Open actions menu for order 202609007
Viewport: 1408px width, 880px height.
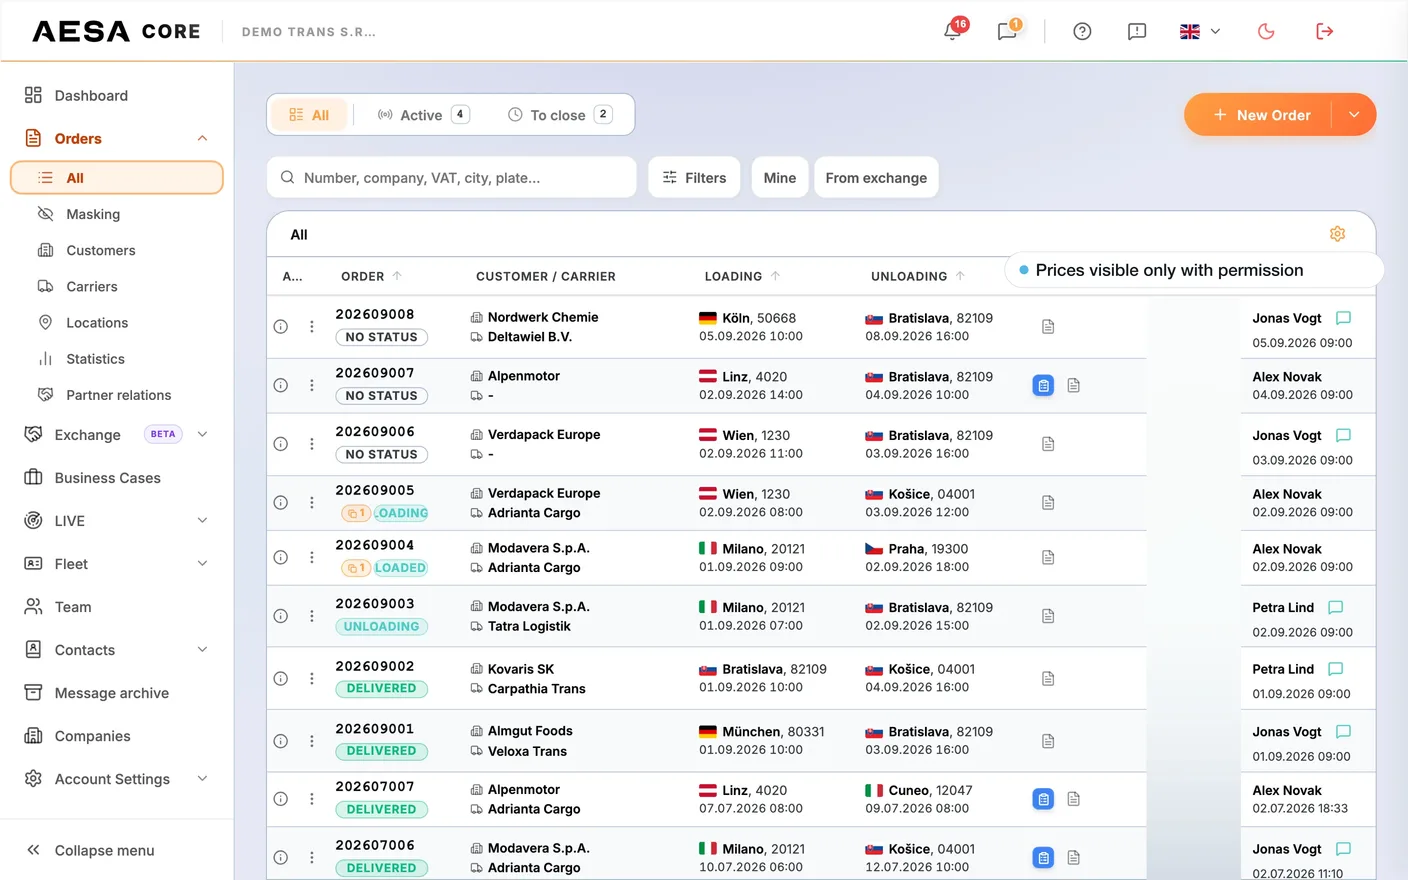coord(312,385)
